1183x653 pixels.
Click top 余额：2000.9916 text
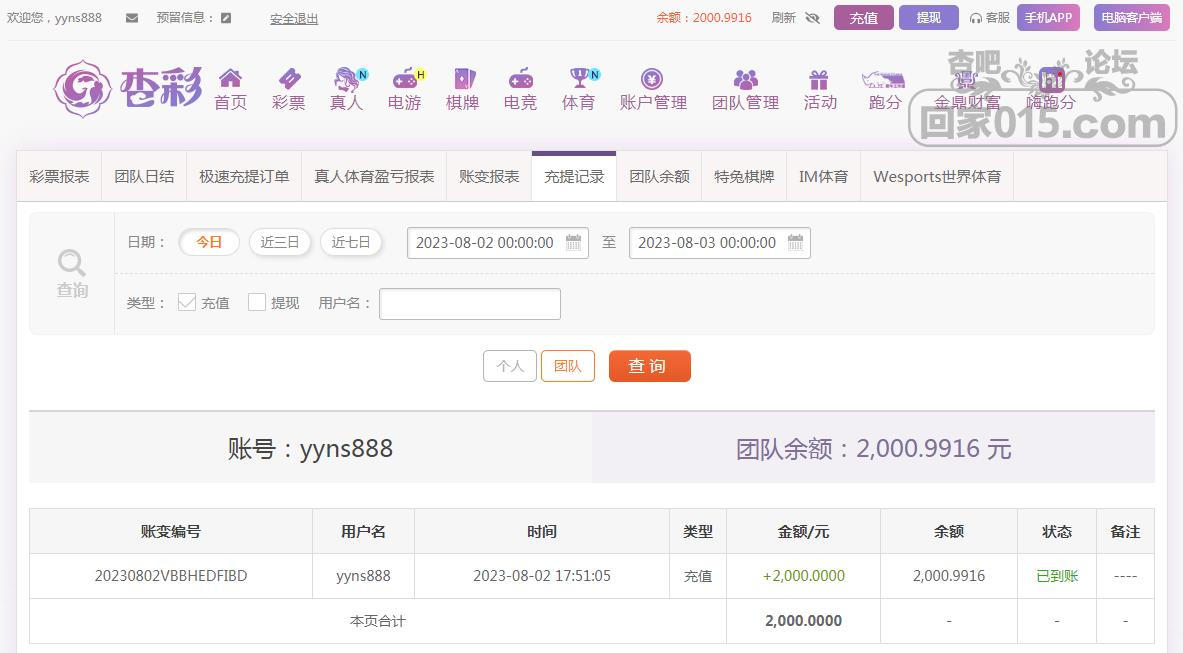704,17
